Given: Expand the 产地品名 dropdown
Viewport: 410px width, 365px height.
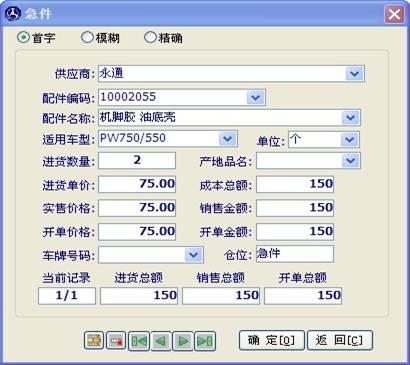Looking at the screenshot, I should [350, 161].
